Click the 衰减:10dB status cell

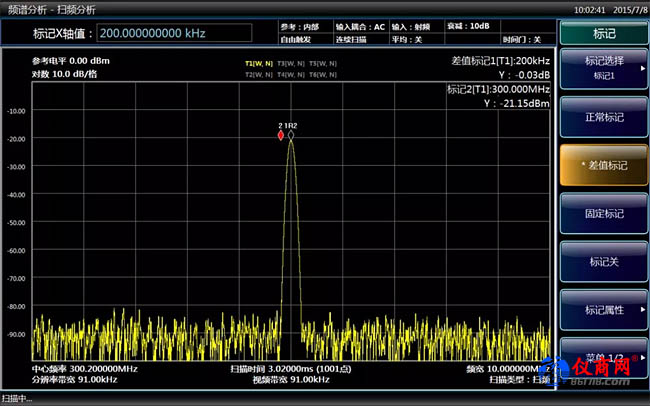[468, 26]
